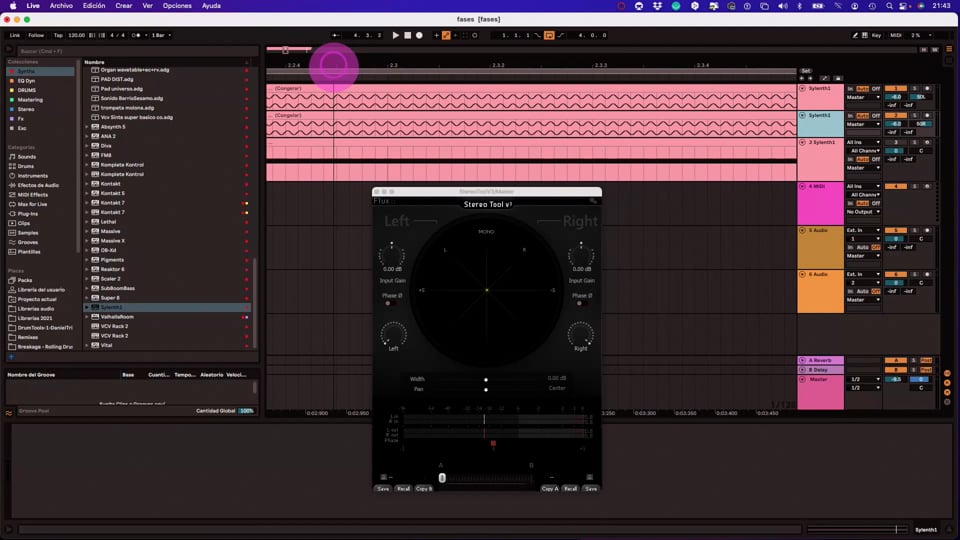Open Plug-ins category
This screenshot has width=960, height=540.
pos(28,214)
